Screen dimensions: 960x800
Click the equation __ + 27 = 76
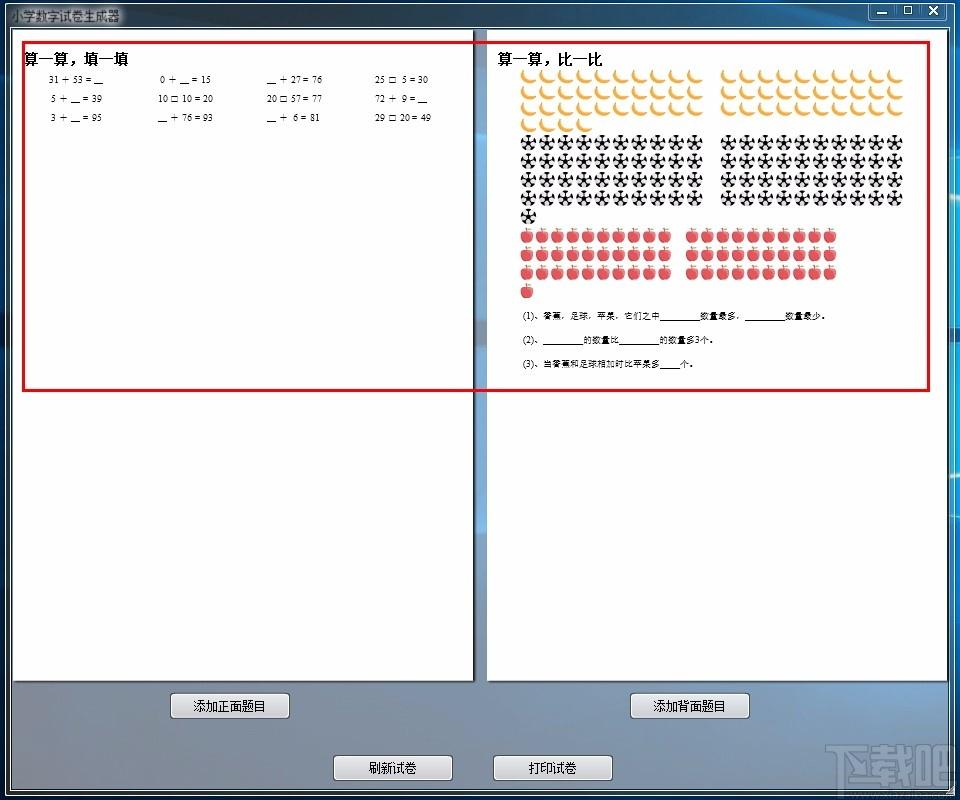(294, 80)
